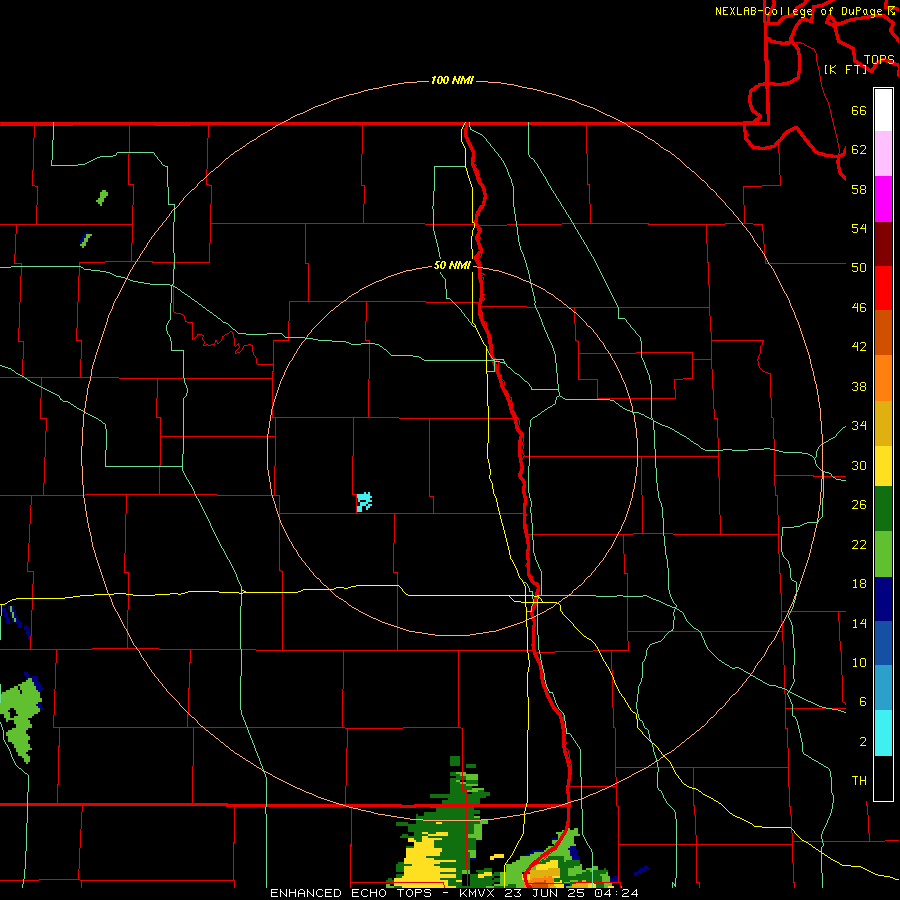Click the legend value 10

tap(859, 663)
